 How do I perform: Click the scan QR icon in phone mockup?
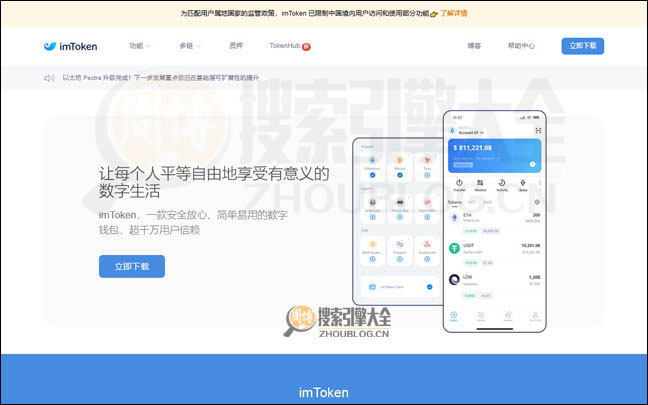pyautogui.click(x=538, y=131)
